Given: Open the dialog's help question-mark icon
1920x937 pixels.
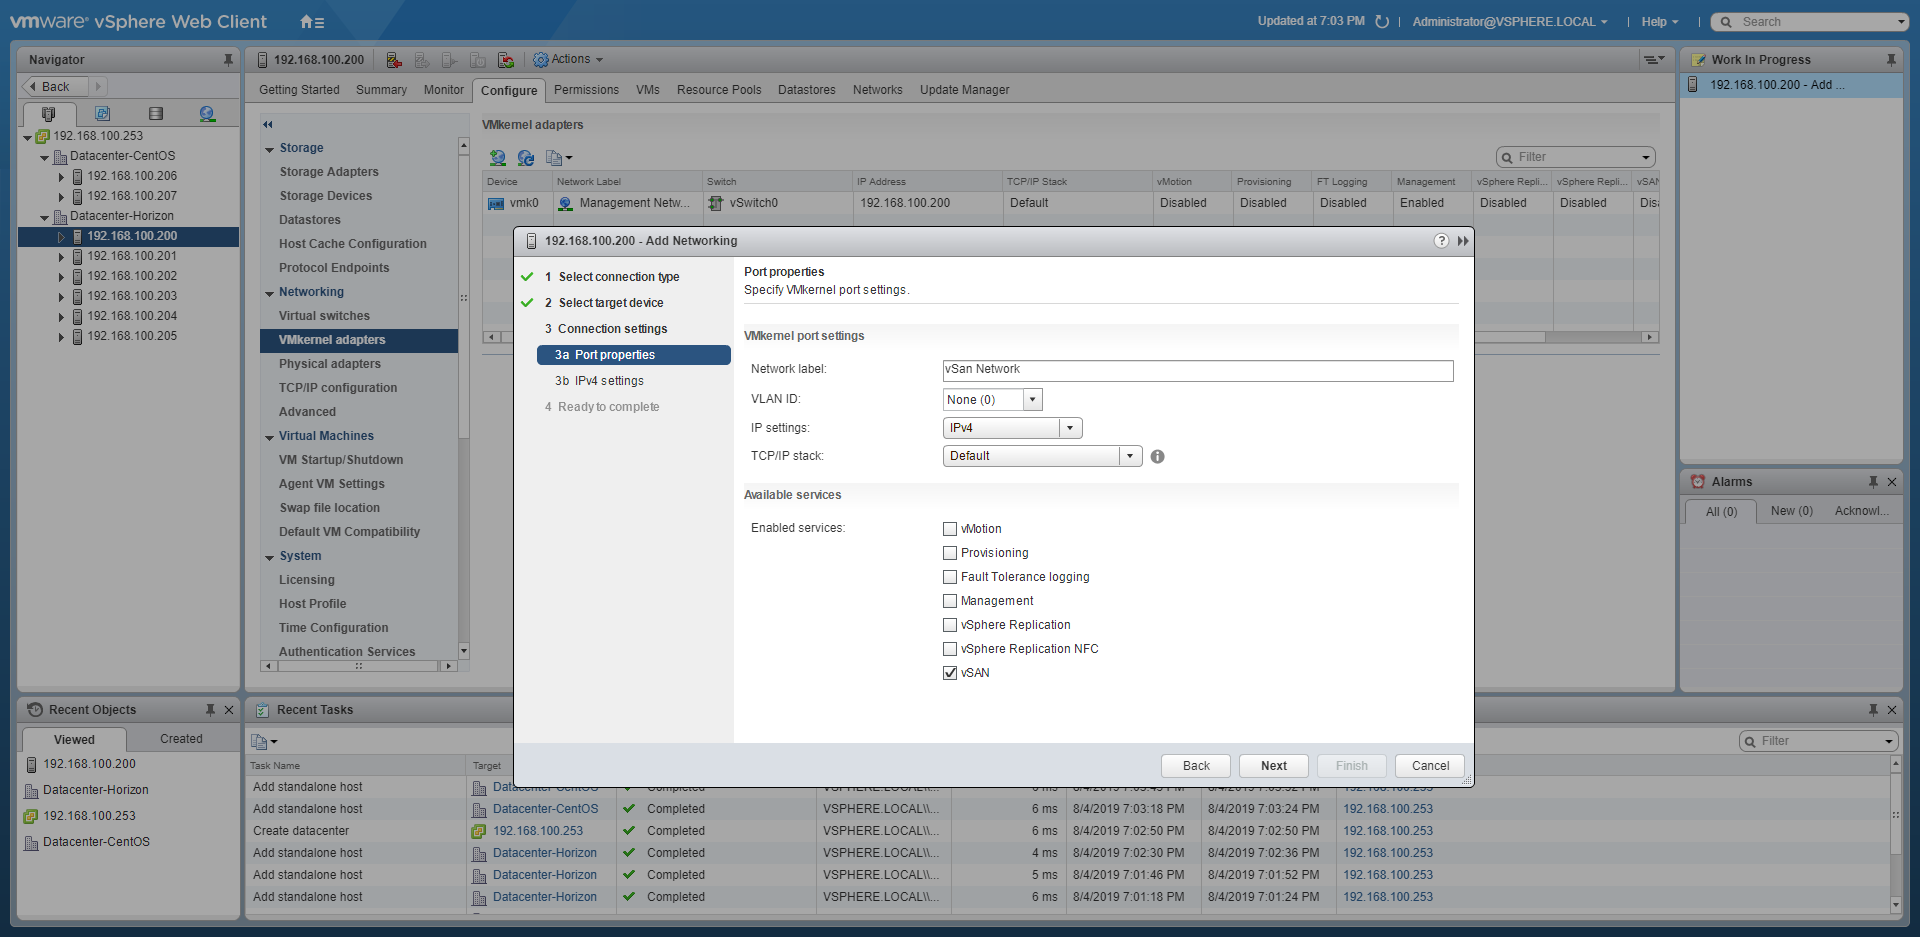Looking at the screenshot, I should (x=1441, y=241).
